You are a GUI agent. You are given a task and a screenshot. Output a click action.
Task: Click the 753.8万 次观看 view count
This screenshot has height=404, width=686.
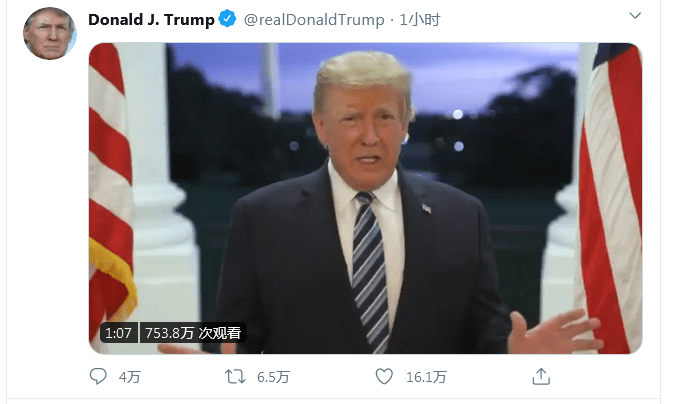pos(193,333)
